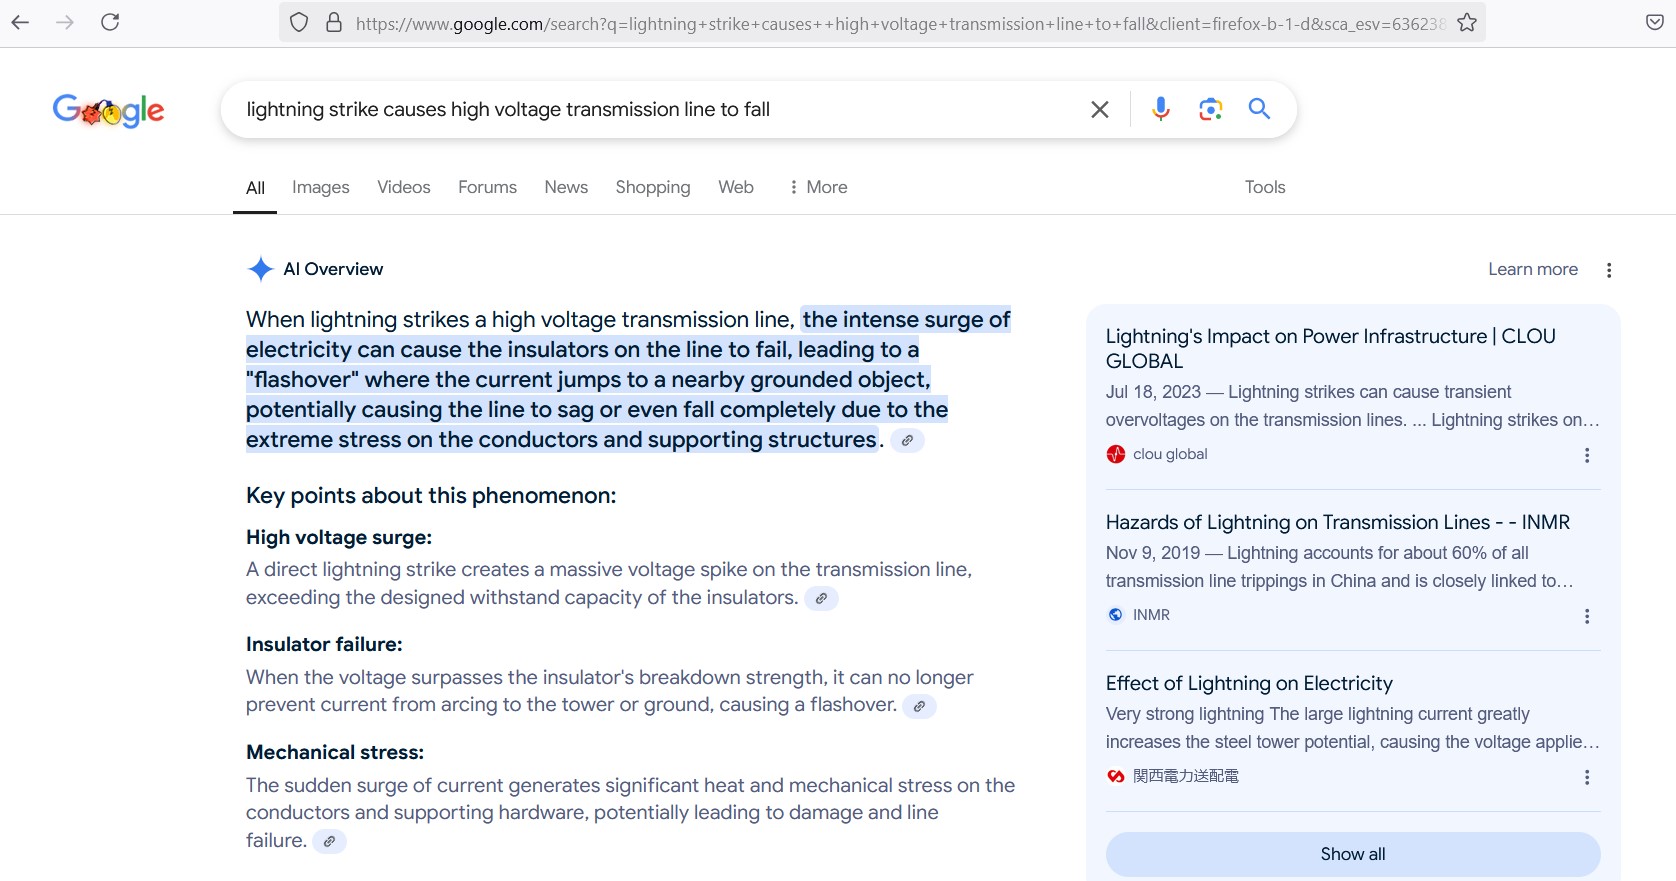Bookmark this page with the star icon
The height and width of the screenshot is (881, 1676).
click(x=1466, y=23)
